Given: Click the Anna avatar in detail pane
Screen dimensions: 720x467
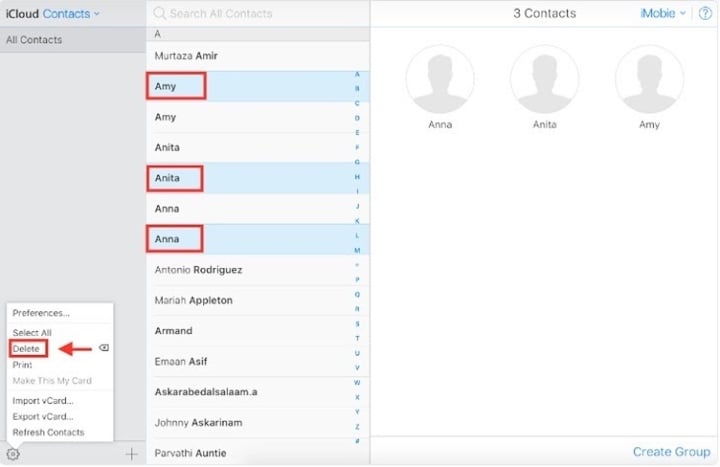Looking at the screenshot, I should (440, 79).
